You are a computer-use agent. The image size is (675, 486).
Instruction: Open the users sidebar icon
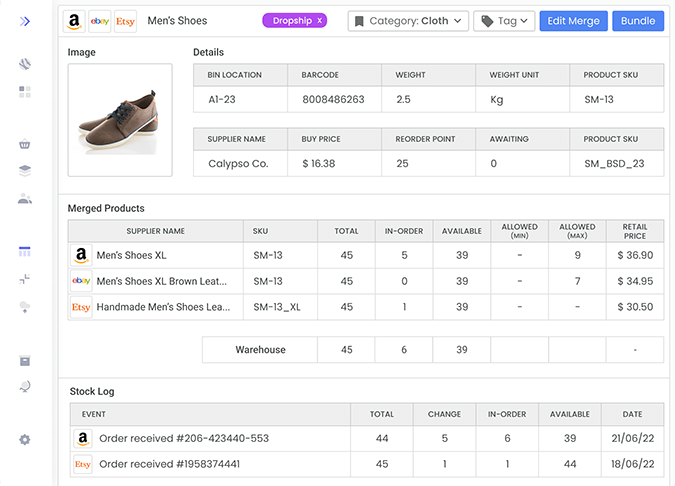coord(25,198)
